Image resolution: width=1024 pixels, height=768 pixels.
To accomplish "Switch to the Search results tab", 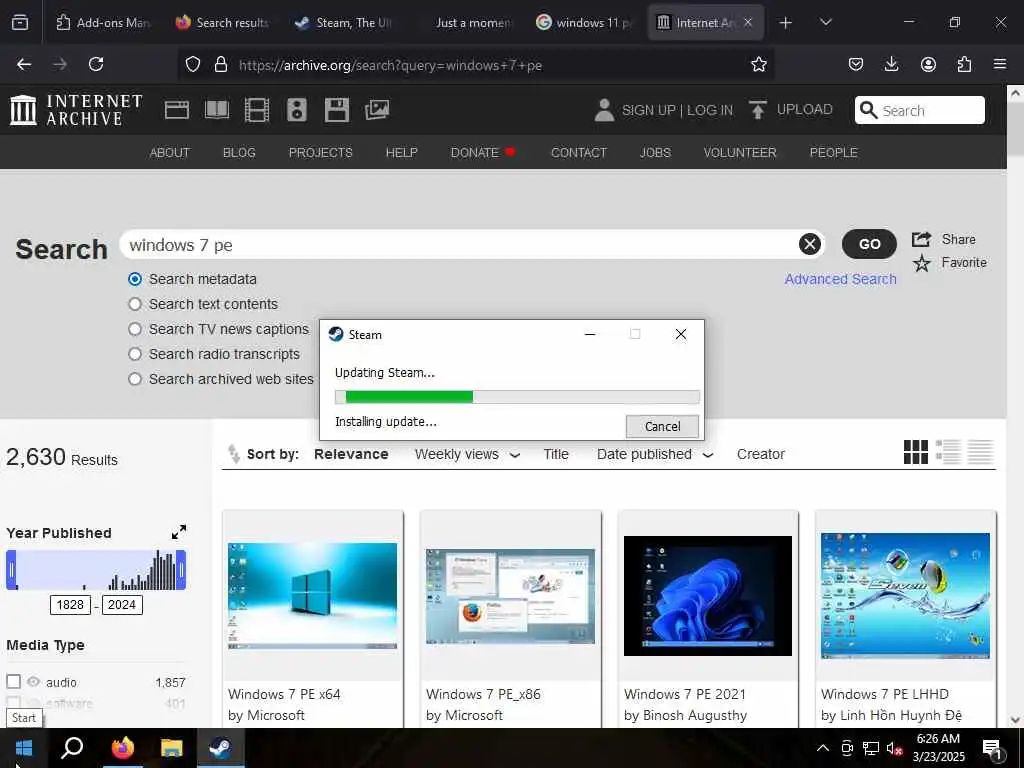I will pos(222,22).
